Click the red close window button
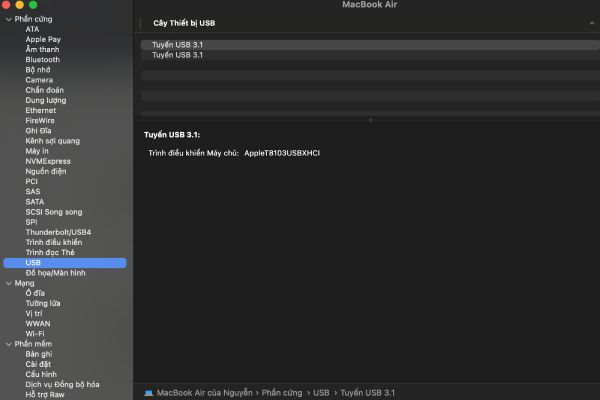 6,5
